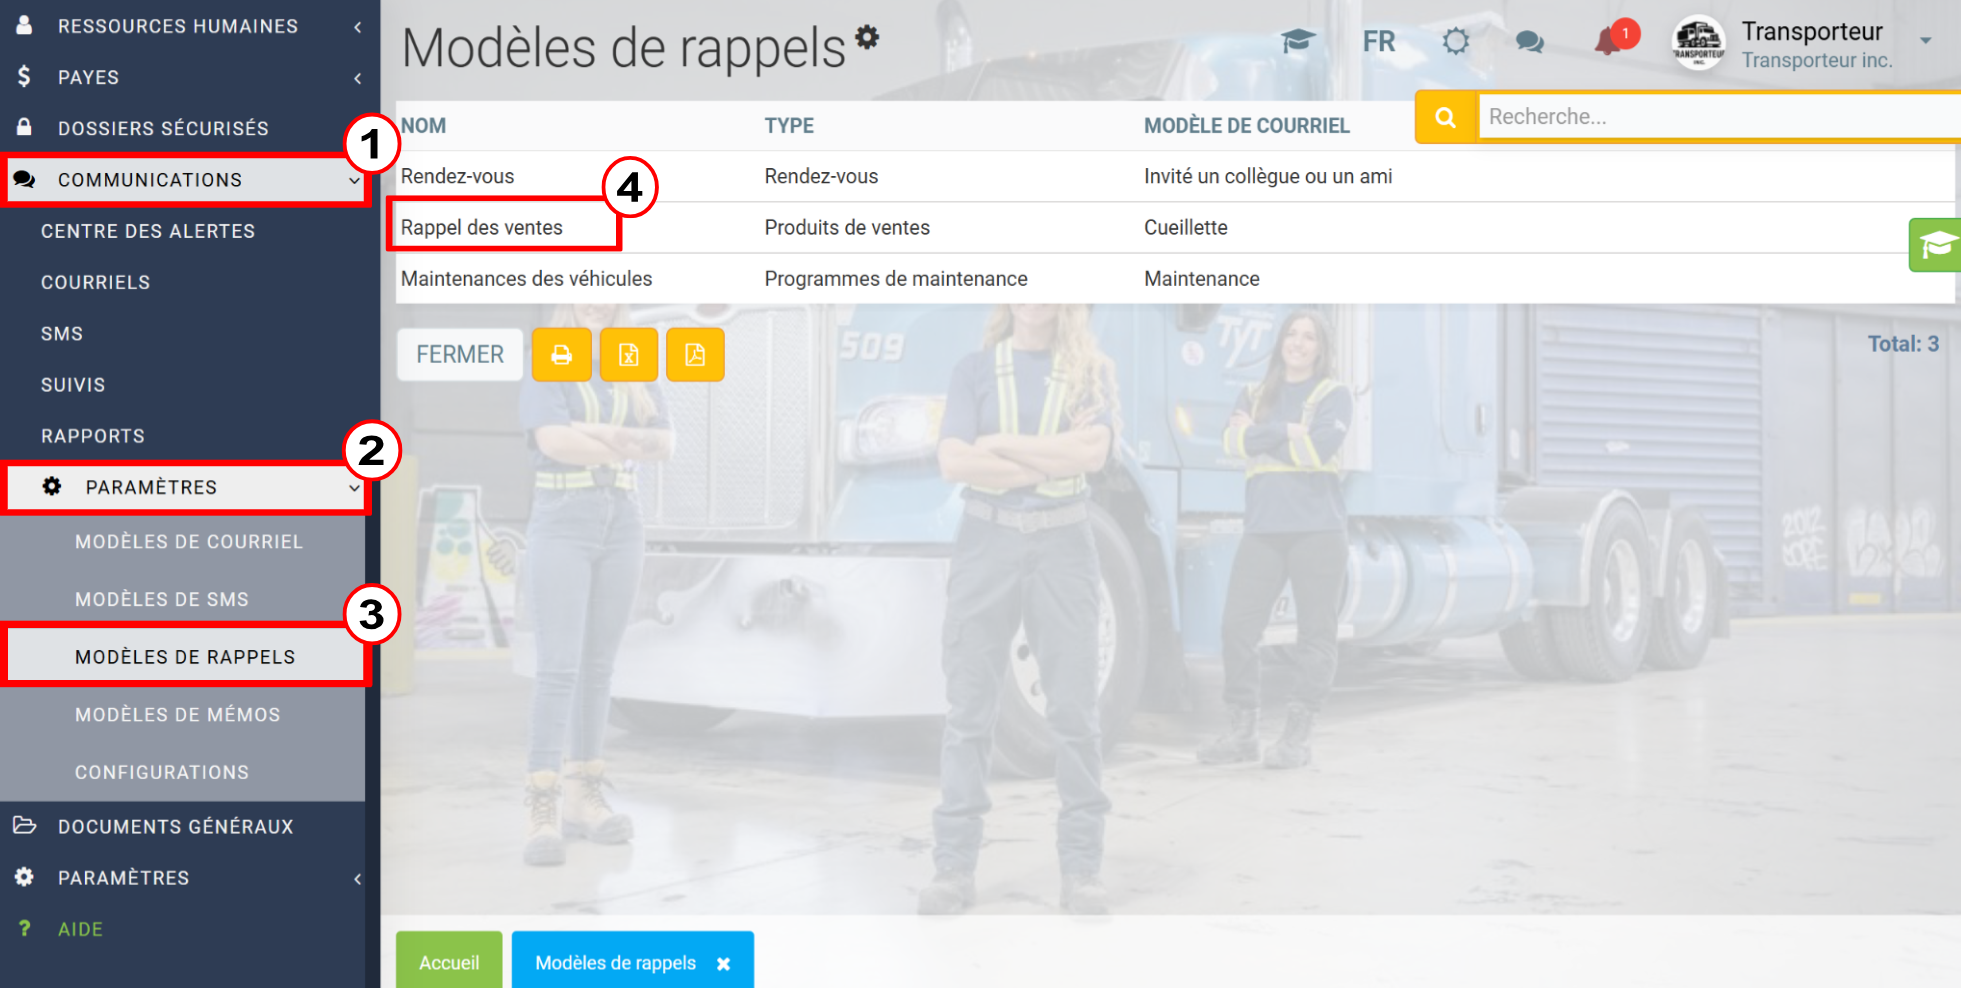
Task: Switch to the Accueil tab
Action: pos(449,962)
